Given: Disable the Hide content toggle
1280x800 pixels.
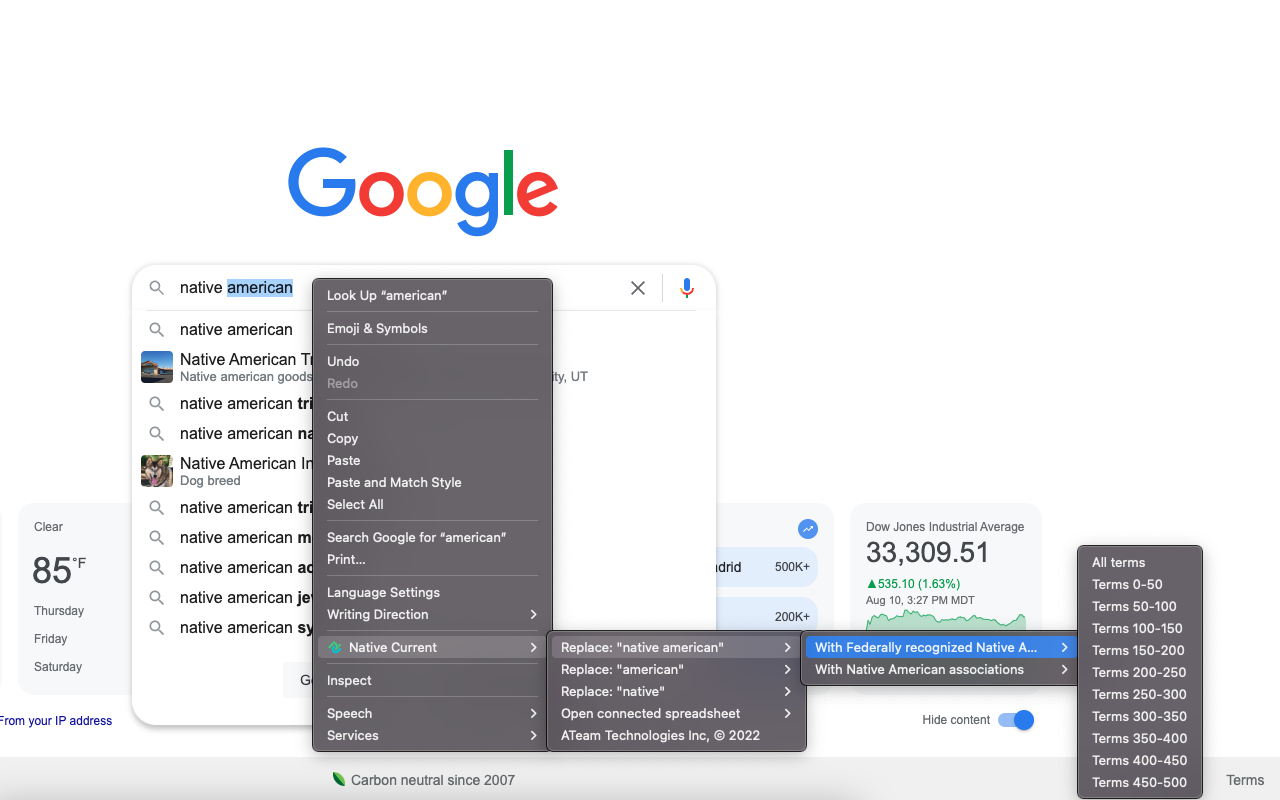Looking at the screenshot, I should click(x=1015, y=720).
